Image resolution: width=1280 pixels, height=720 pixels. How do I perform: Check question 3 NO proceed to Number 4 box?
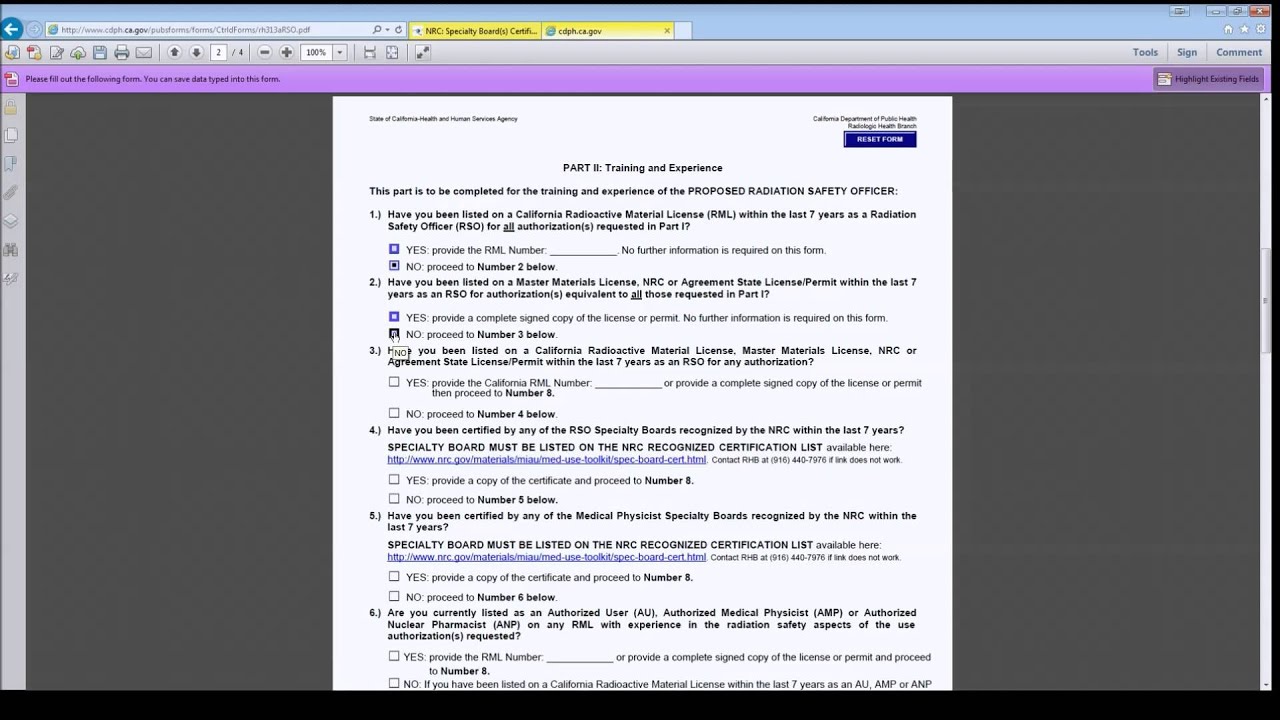click(x=394, y=413)
